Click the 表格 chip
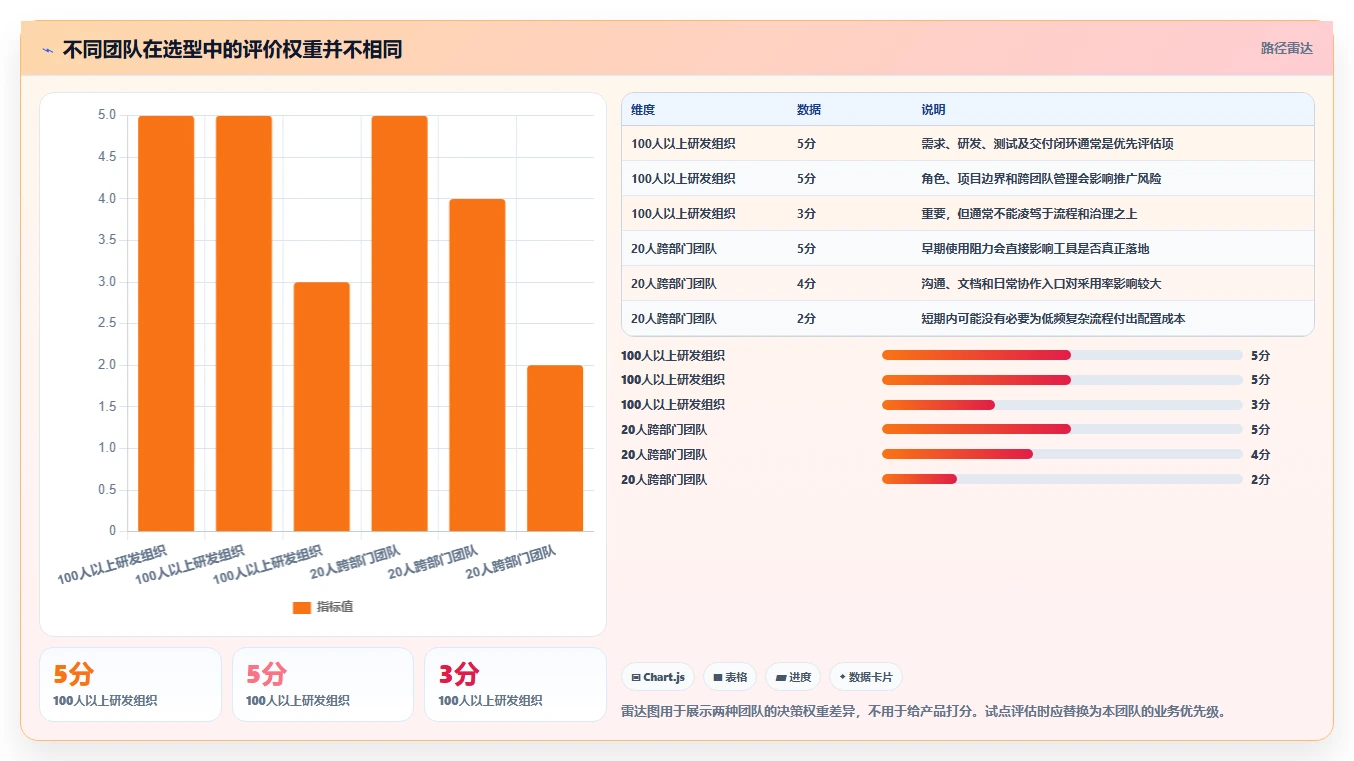 pyautogui.click(x=730, y=677)
